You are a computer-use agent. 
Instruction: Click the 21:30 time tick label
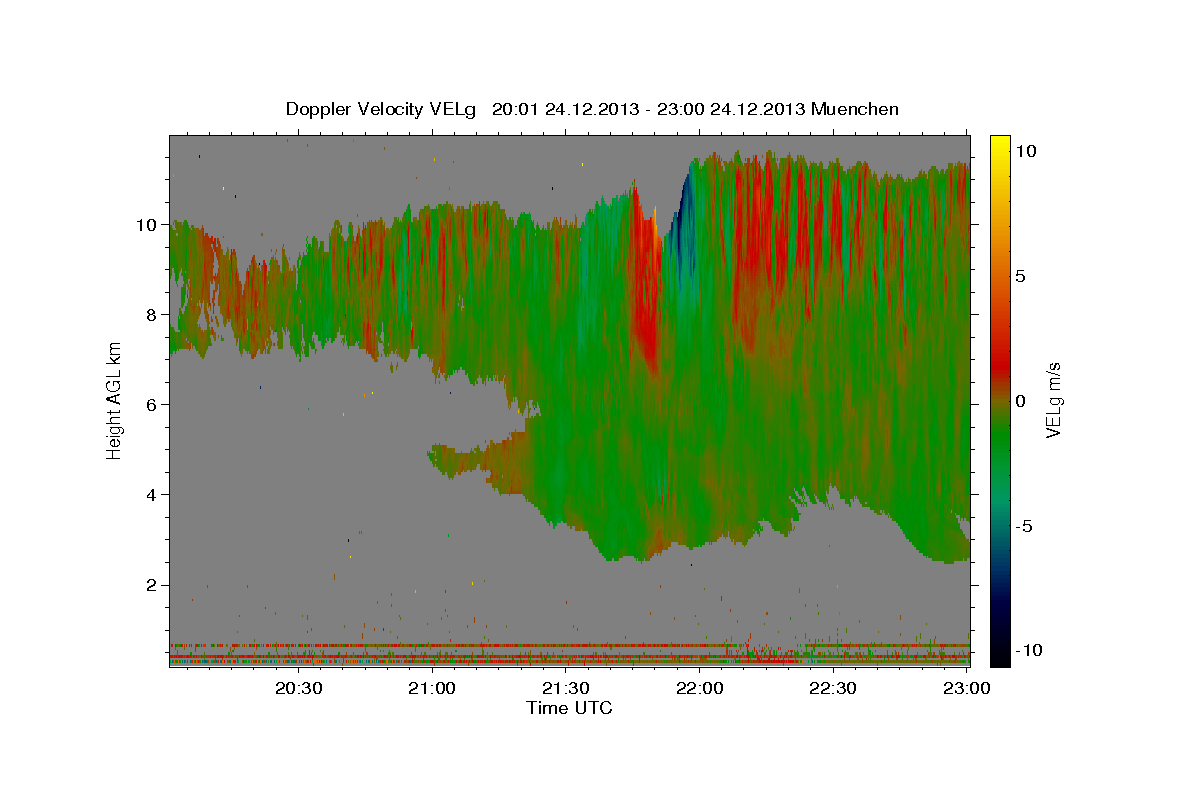tap(565, 688)
